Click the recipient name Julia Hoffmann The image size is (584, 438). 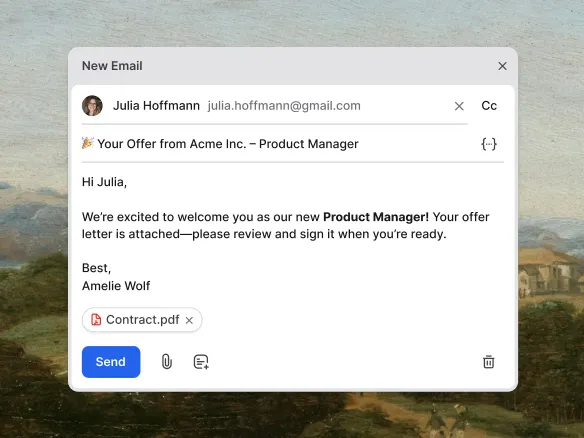pos(156,106)
